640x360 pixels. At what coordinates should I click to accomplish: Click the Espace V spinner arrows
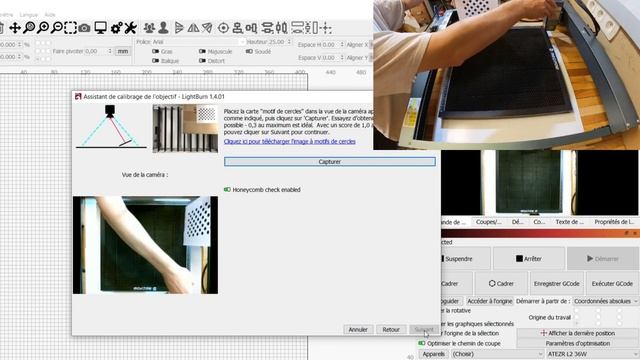coord(342,58)
